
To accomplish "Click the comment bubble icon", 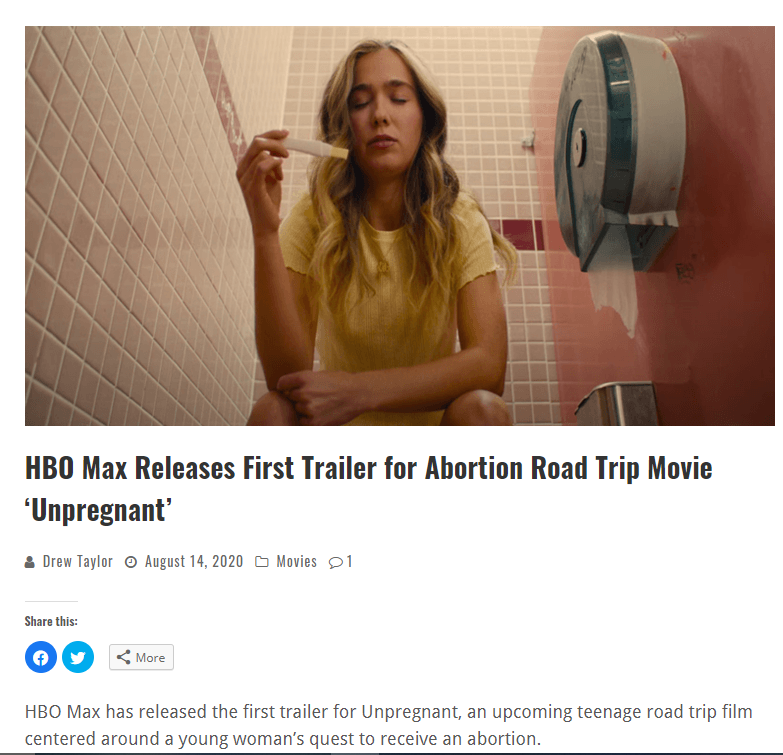I will coord(336,563).
